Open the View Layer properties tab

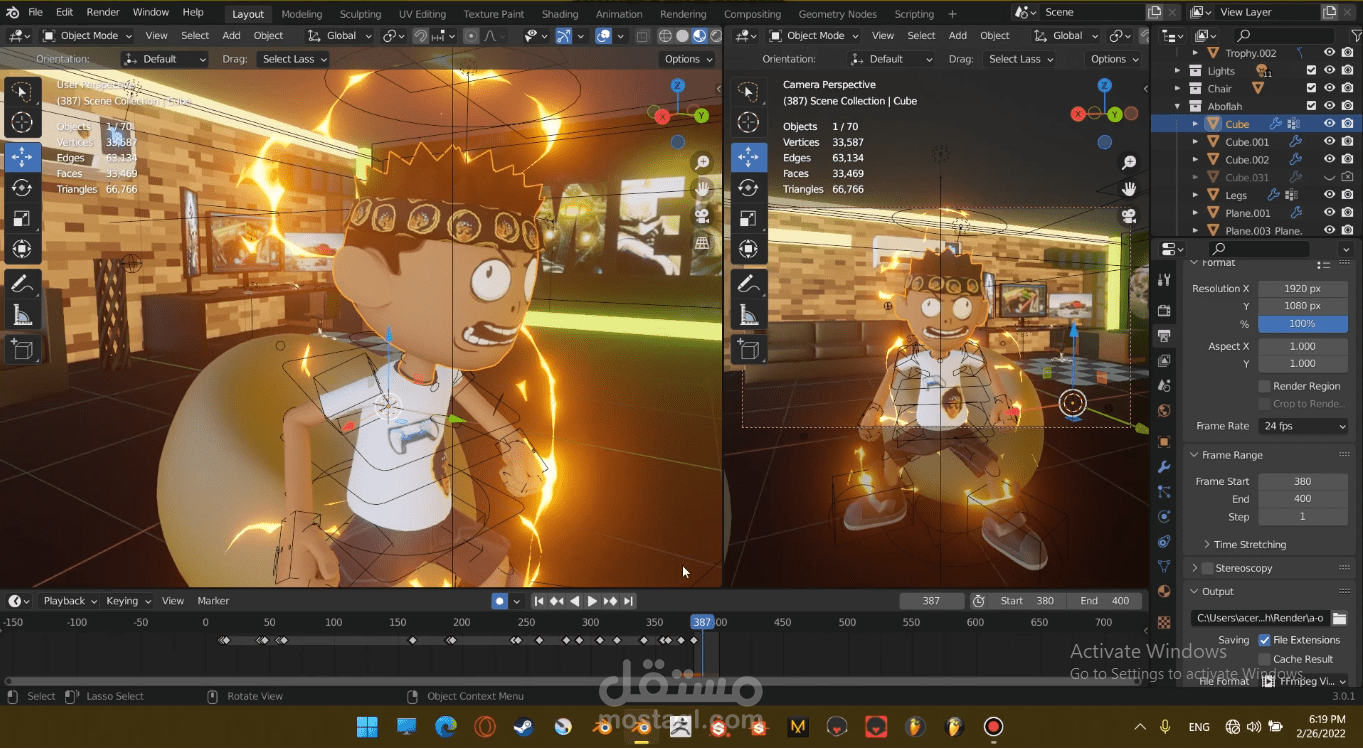(x=1164, y=360)
